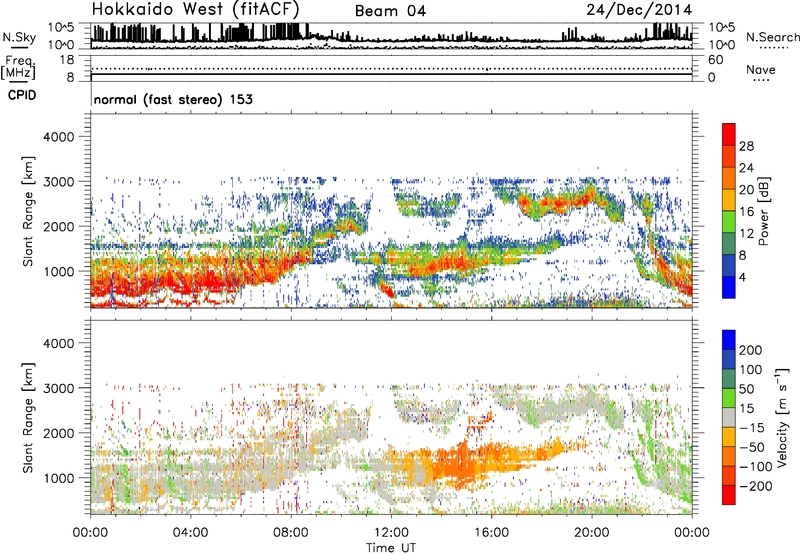The image size is (800, 554).
Task: Click the "Power [dB]" color bar title
Action: coord(764,211)
